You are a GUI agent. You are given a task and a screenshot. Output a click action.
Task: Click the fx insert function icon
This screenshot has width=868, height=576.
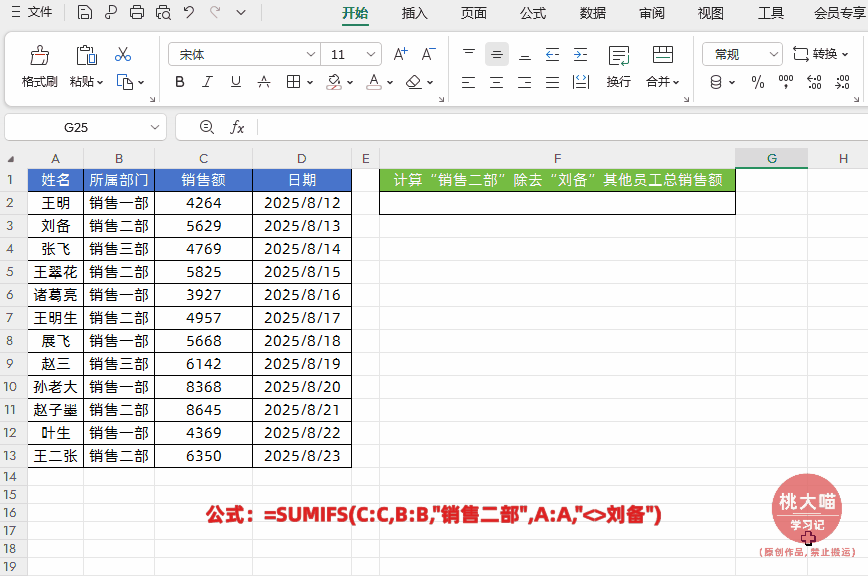[x=237, y=127]
